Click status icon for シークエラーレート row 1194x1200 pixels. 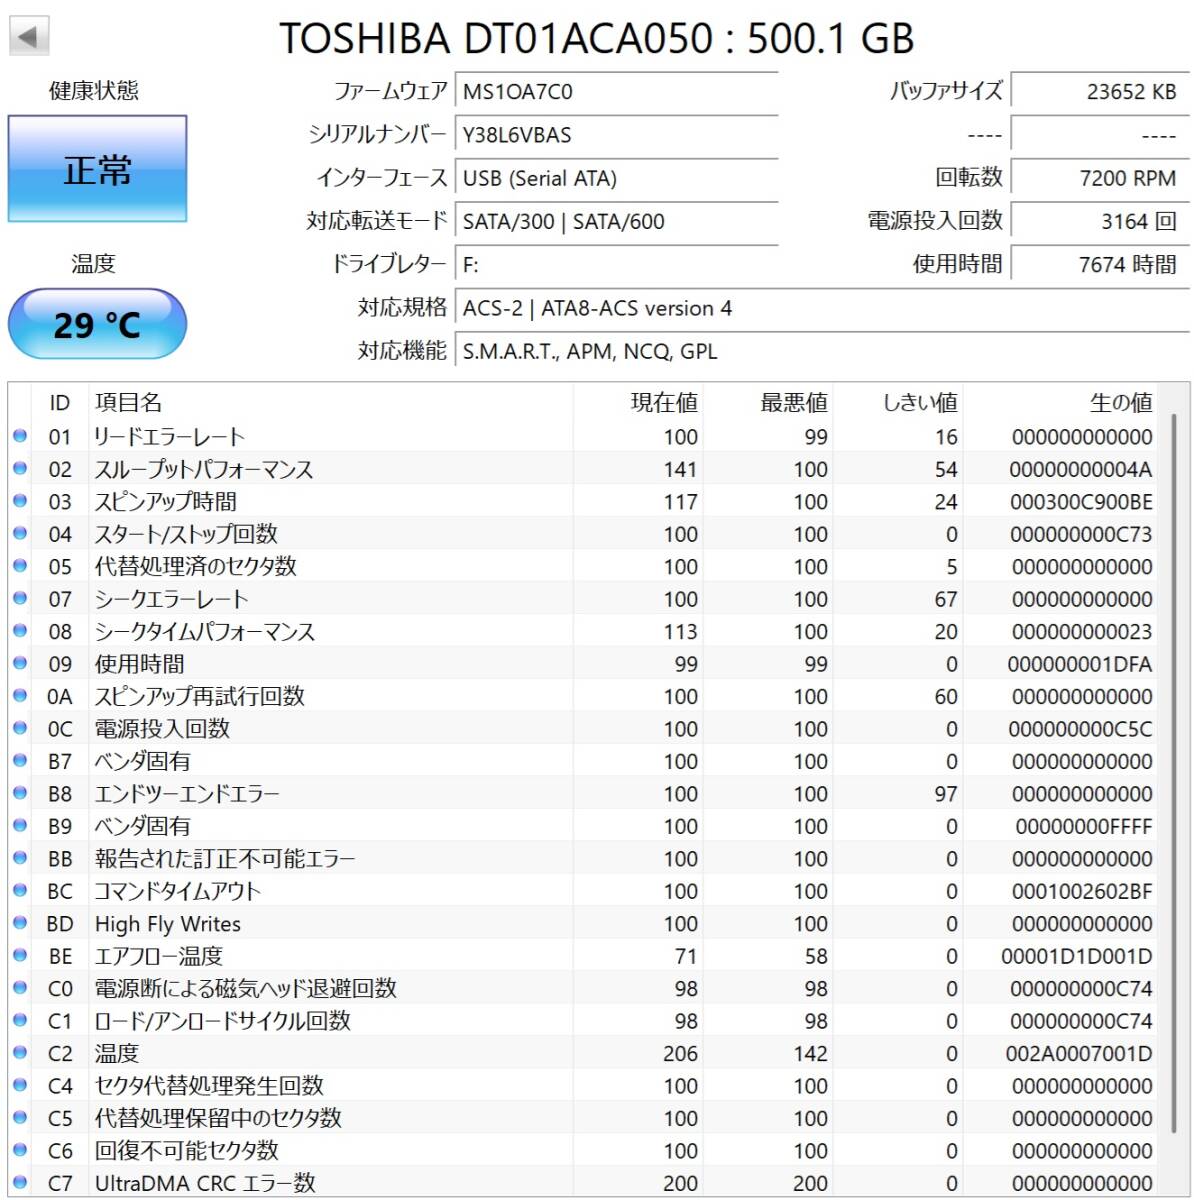(19, 599)
